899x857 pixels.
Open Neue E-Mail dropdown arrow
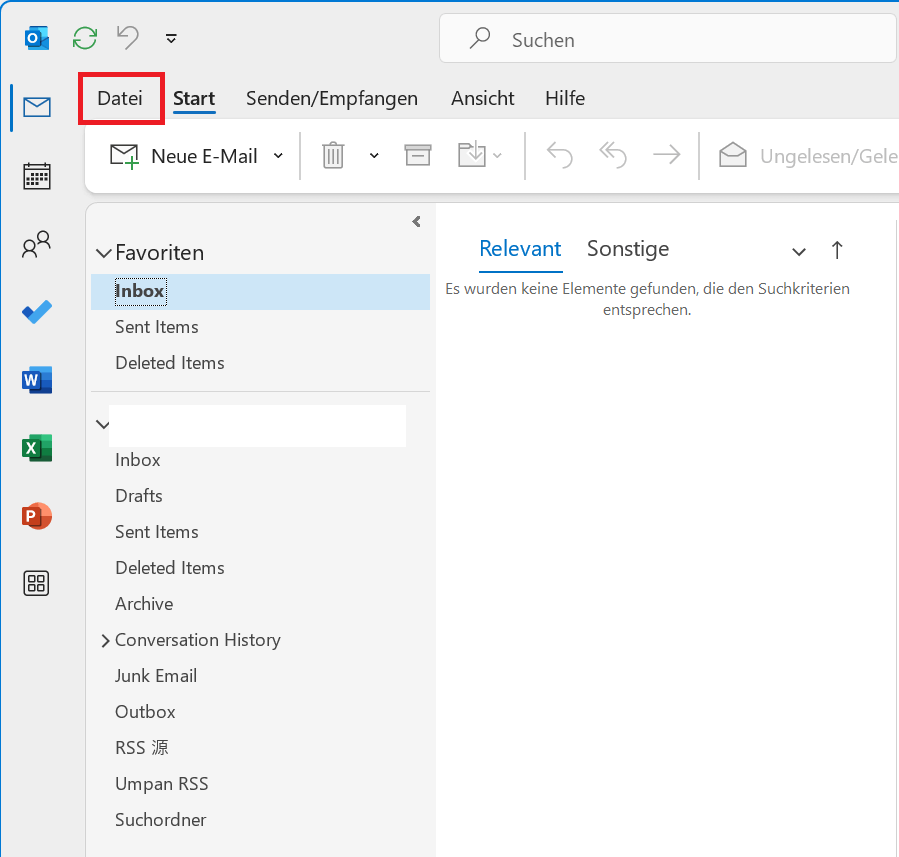[x=278, y=156]
